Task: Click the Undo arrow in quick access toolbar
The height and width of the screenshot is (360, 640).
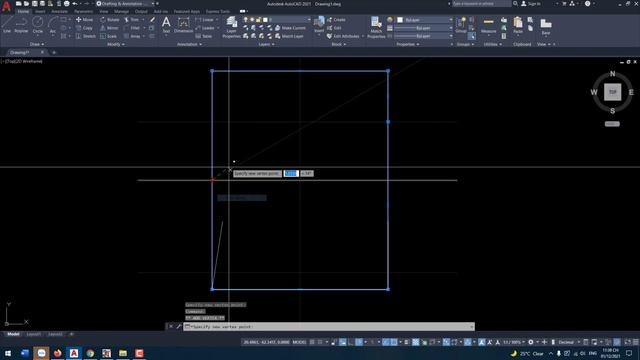Action: (75, 4)
